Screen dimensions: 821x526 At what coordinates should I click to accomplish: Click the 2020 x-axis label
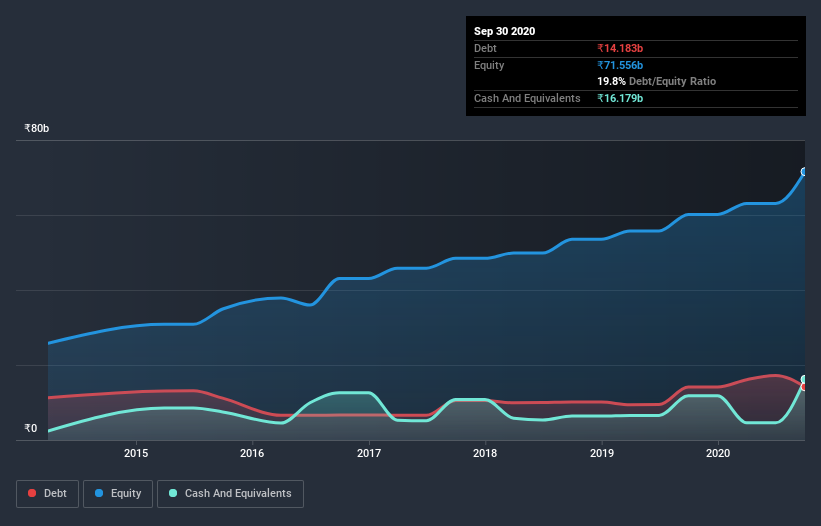pyautogui.click(x=718, y=453)
